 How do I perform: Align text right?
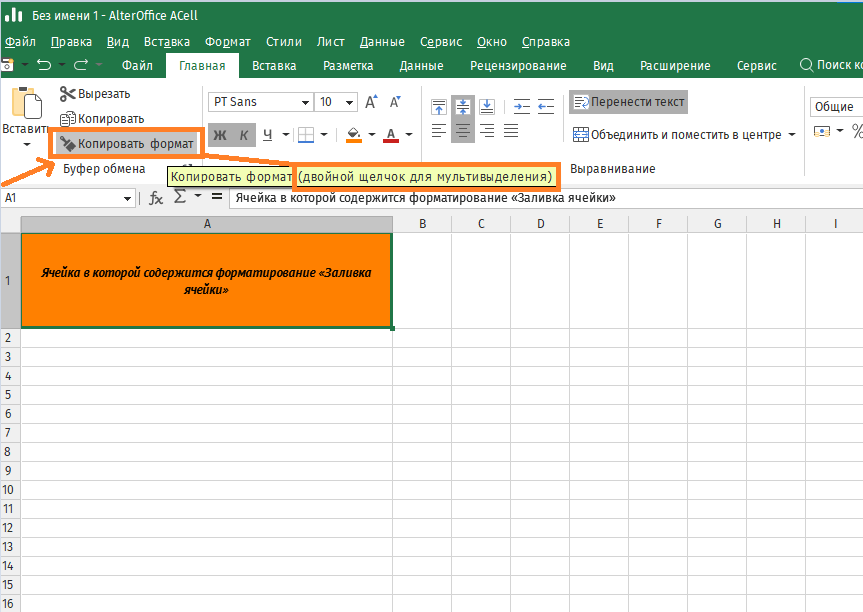487,131
